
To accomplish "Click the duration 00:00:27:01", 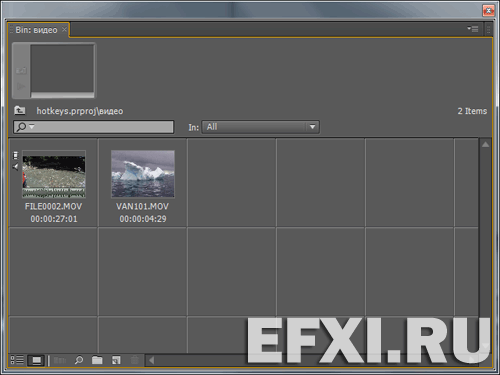I will 54,219.
